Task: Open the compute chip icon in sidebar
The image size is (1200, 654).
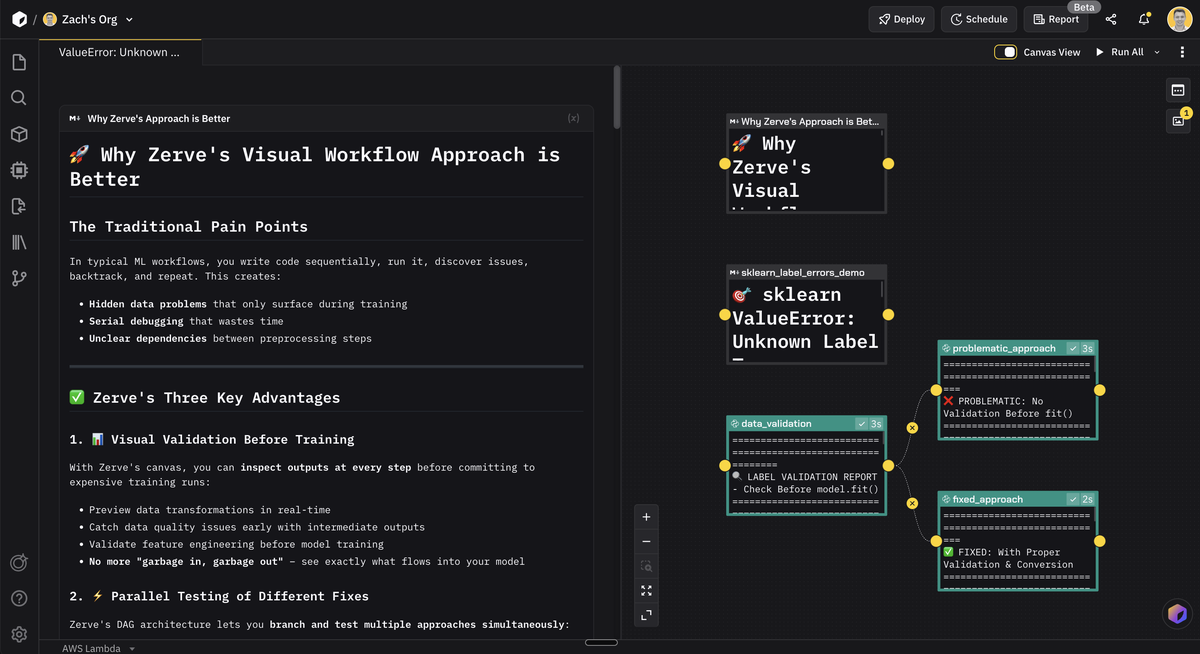Action: (18, 170)
